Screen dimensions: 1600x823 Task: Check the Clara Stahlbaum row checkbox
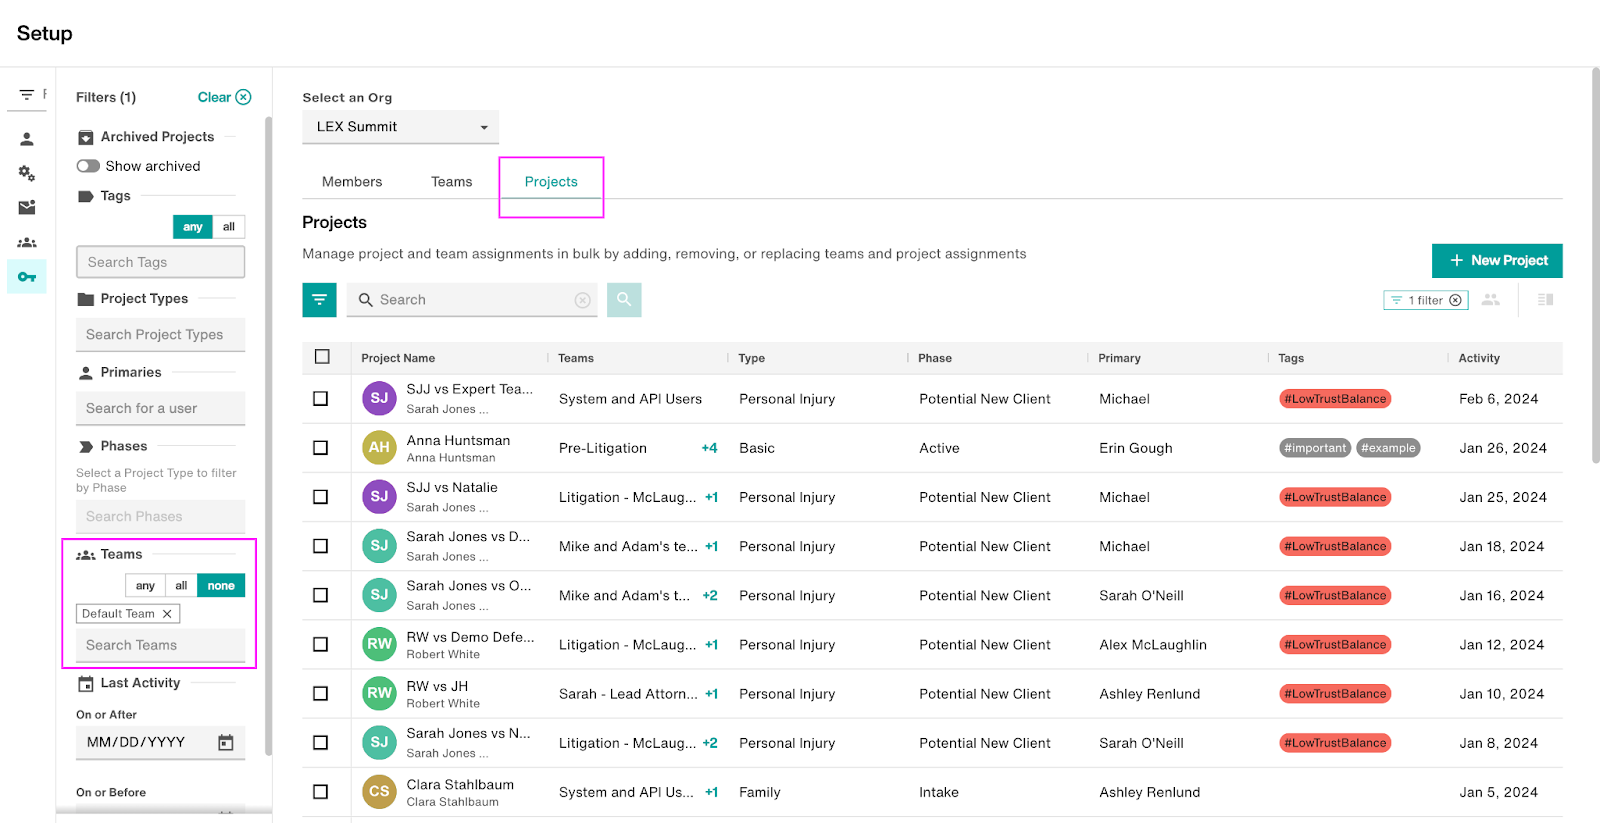coord(320,791)
